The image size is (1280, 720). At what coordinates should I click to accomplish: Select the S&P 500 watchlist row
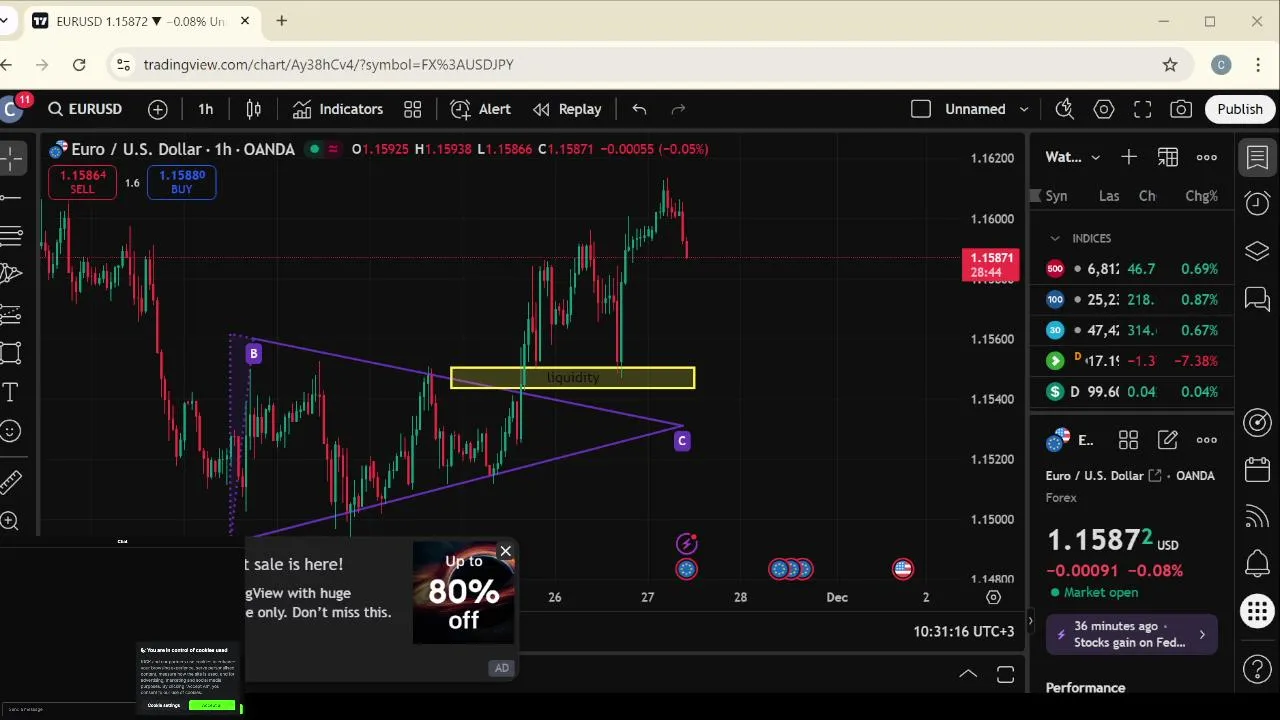pyautogui.click(x=1132, y=269)
